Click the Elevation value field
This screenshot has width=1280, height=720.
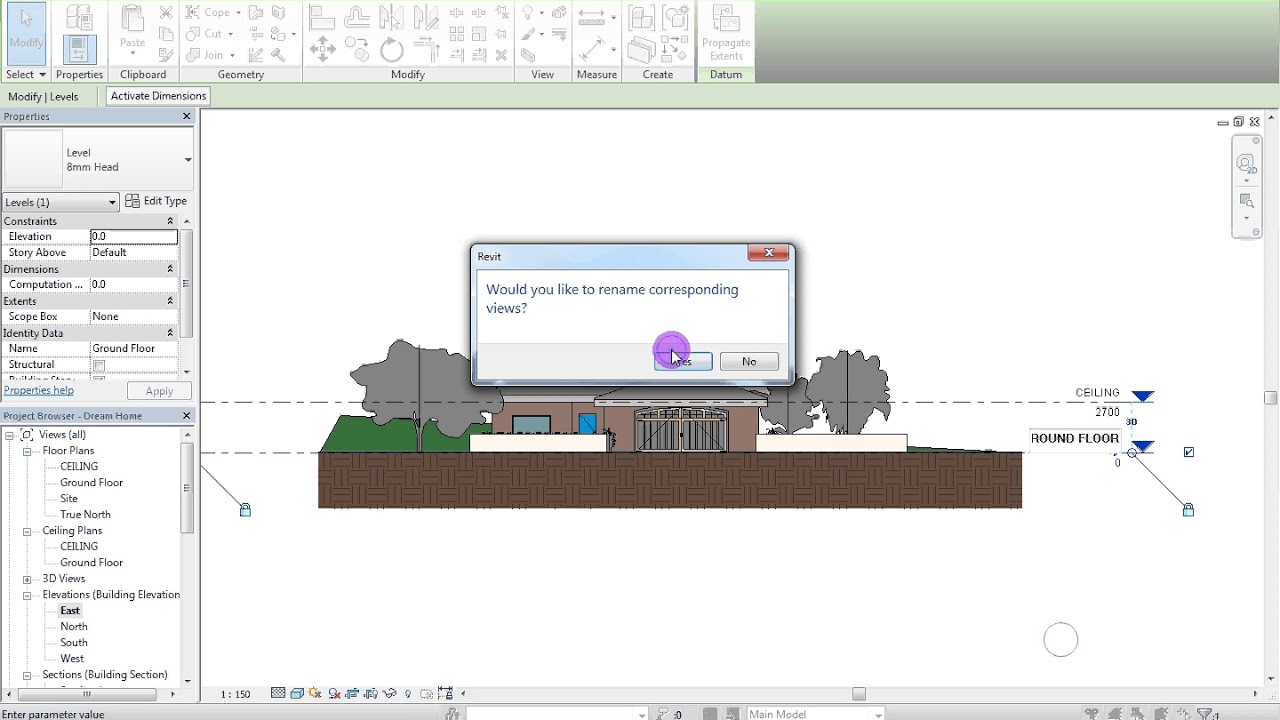(x=134, y=237)
